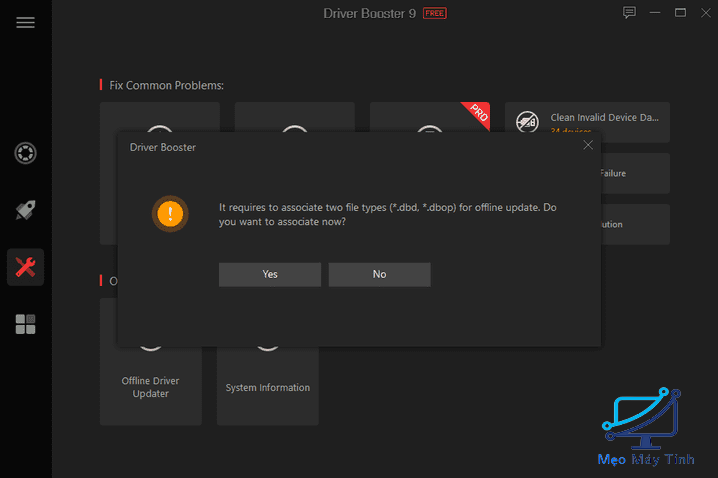Close the Driver Booster dialog
Viewport: 718px width, 478px height.
588,145
